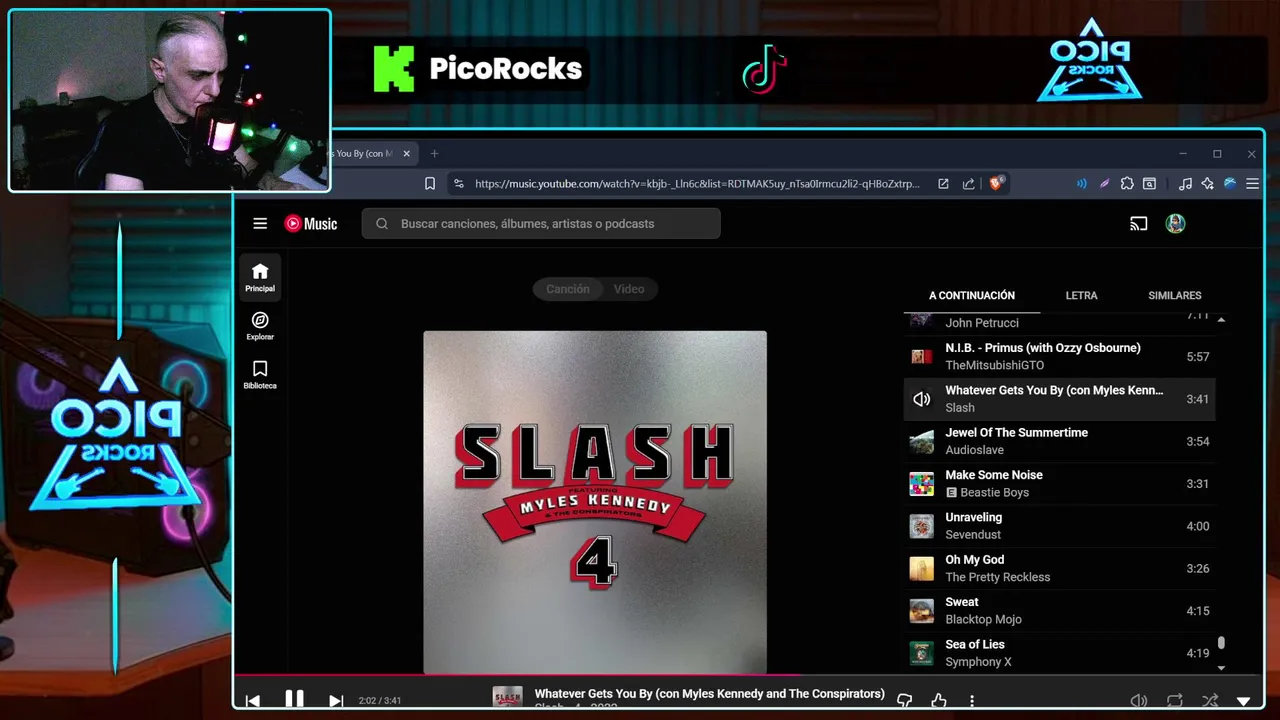
Task: Pause the current song
Action: (294, 700)
